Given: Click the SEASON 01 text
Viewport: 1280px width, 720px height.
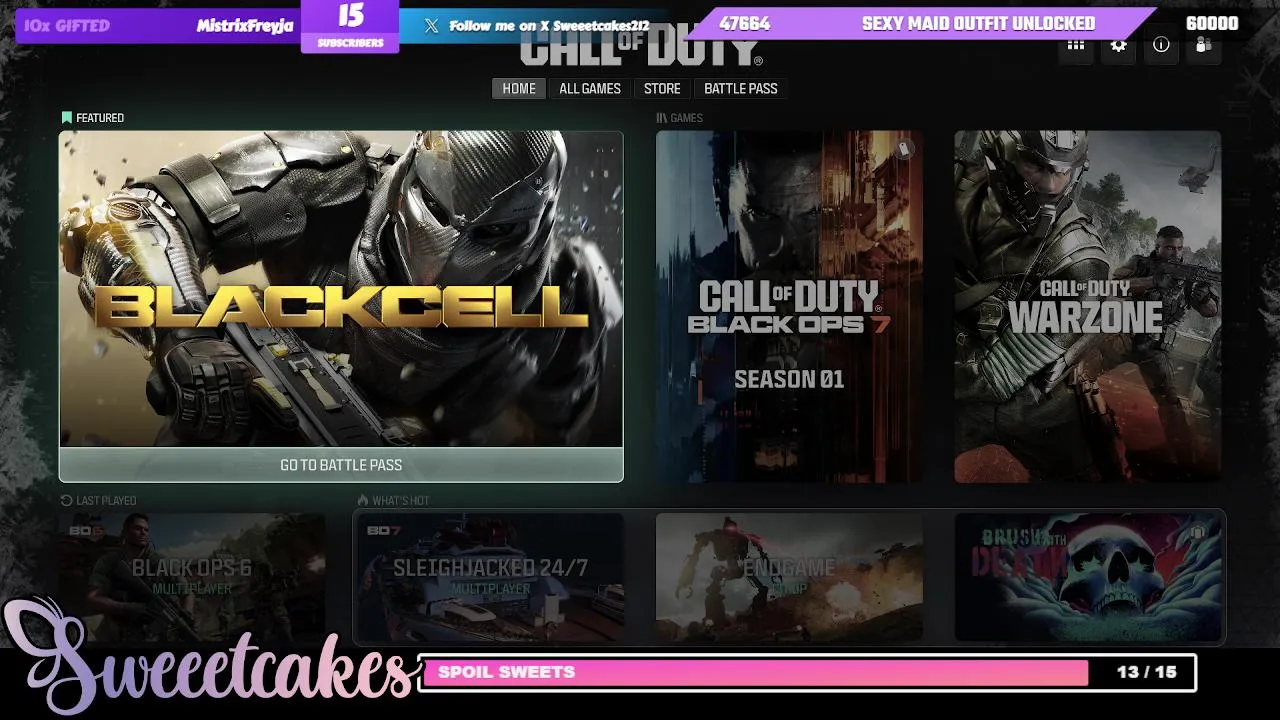Looking at the screenshot, I should pyautogui.click(x=789, y=379).
